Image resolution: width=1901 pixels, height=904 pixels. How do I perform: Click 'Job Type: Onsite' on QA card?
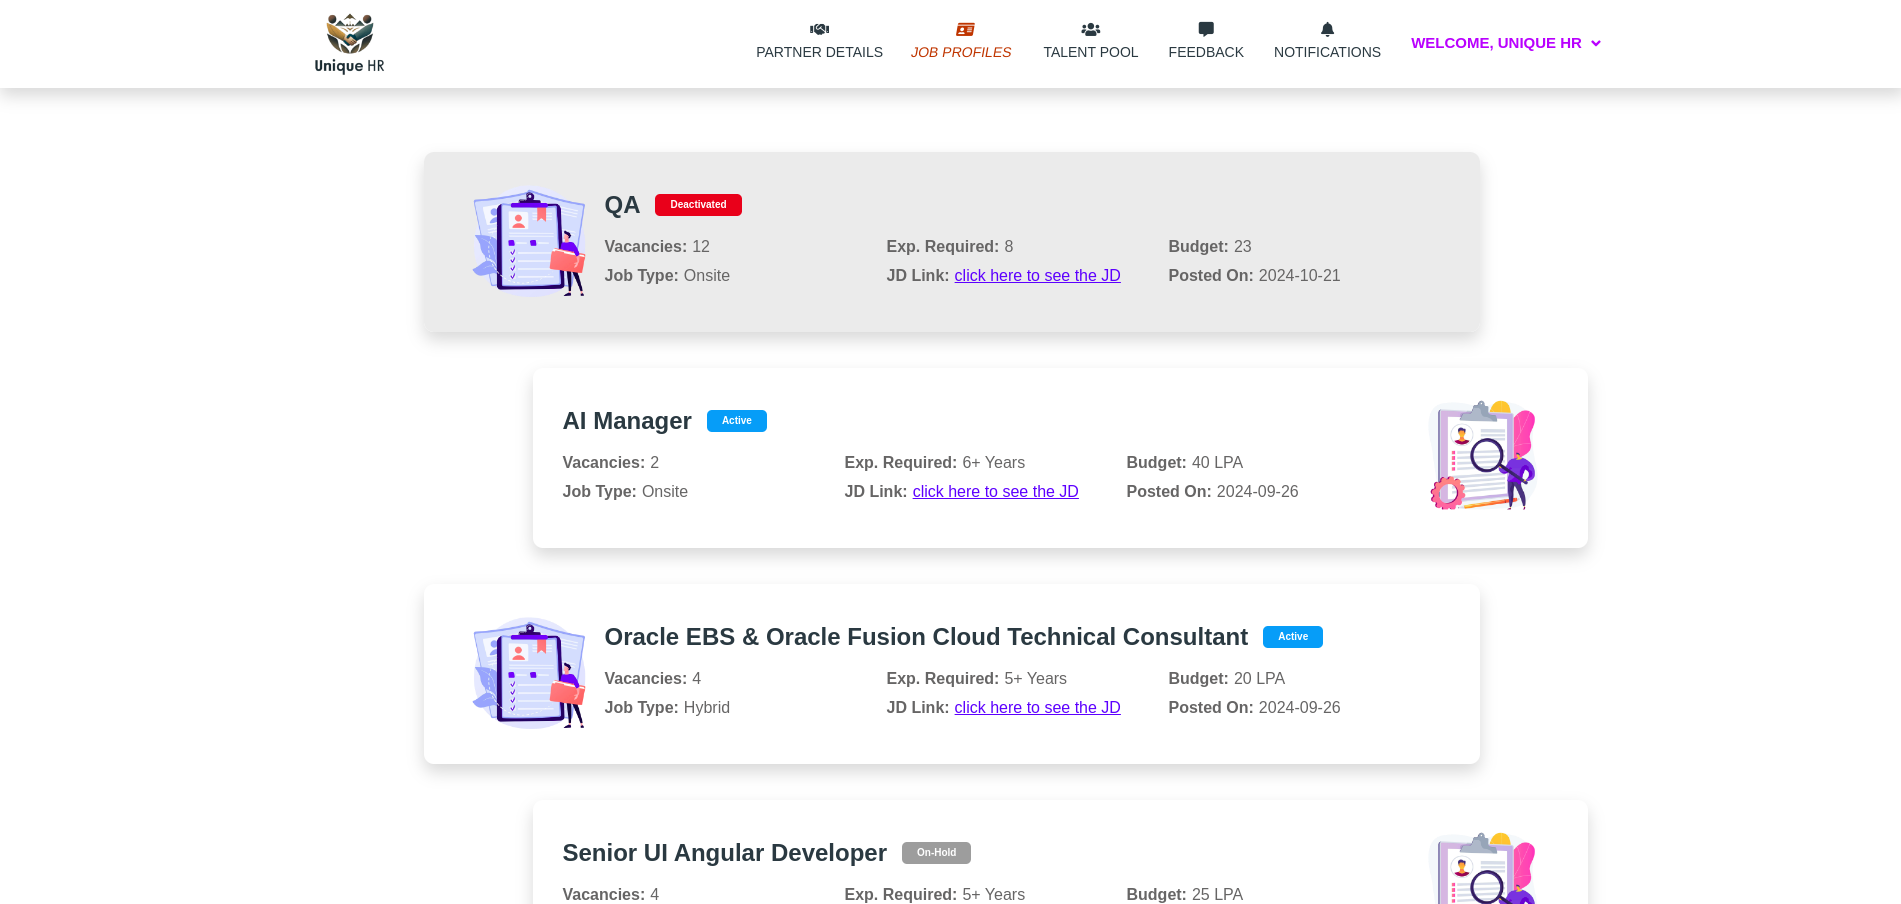[667, 275]
